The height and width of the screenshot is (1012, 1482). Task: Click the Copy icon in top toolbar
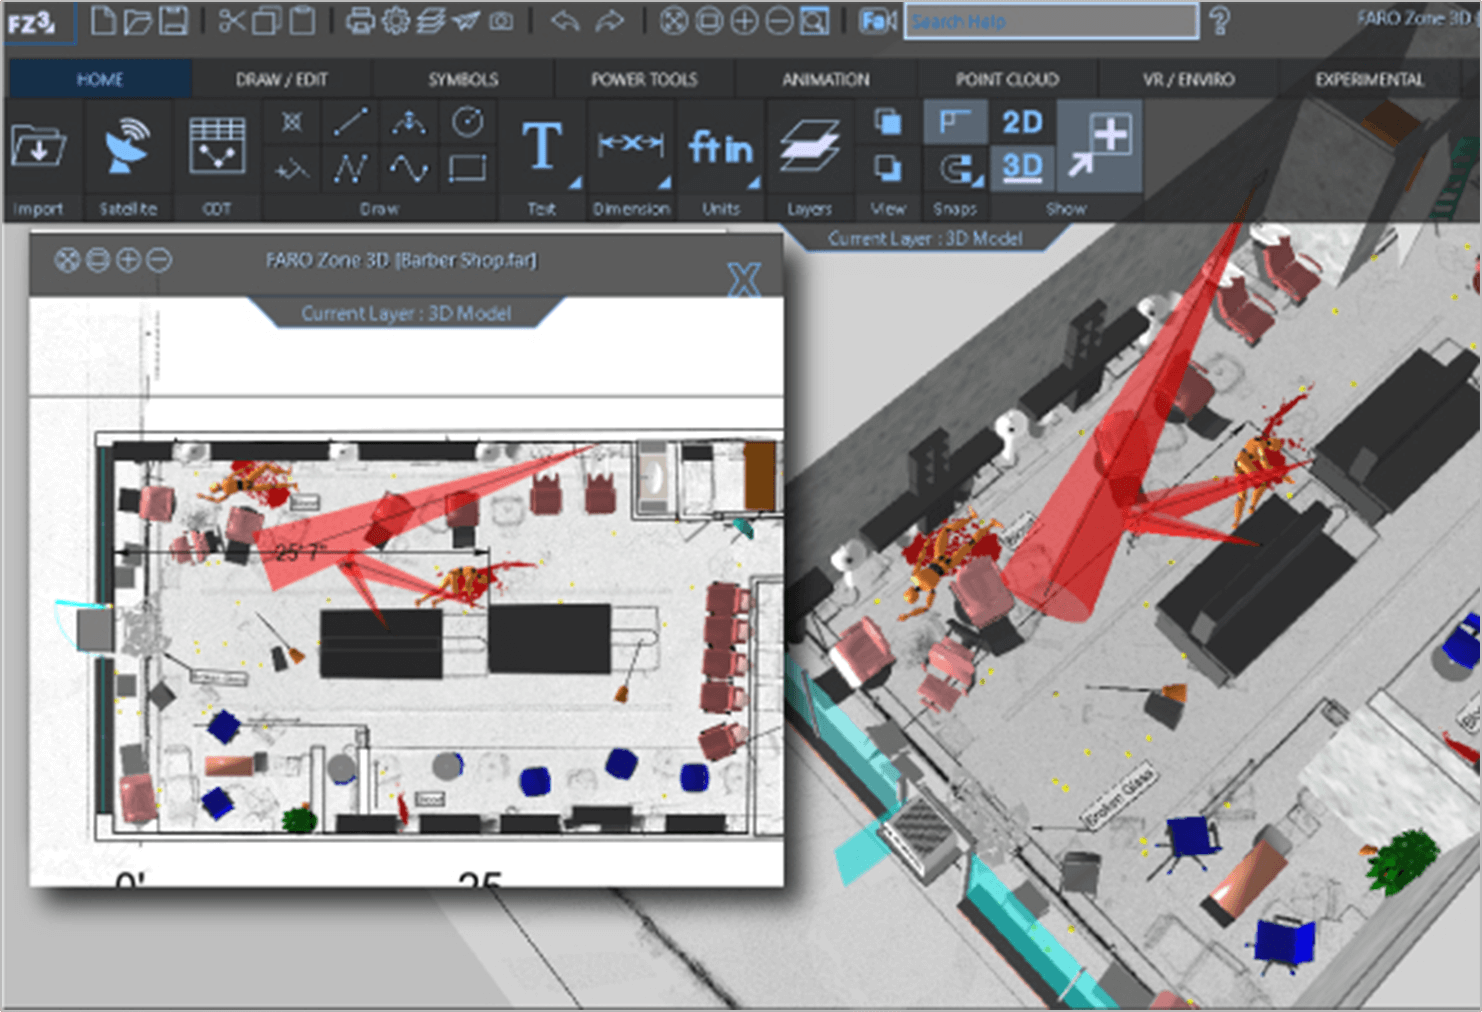(266, 20)
